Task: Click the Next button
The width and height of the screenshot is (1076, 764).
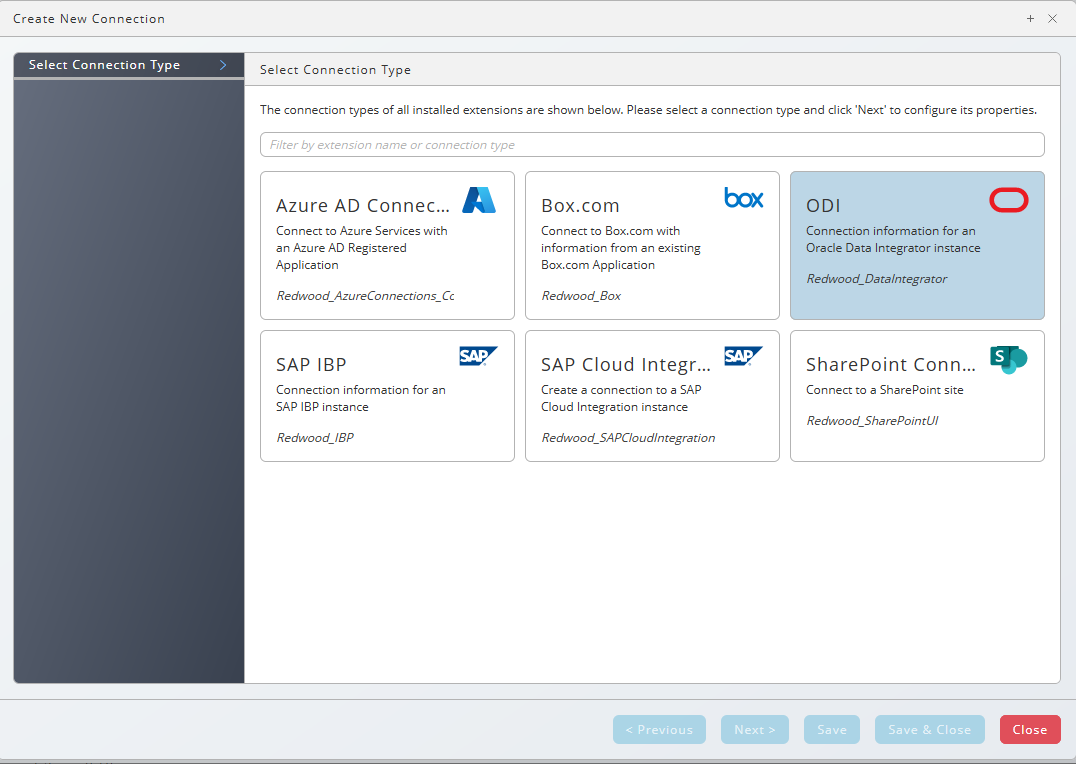Action: [x=755, y=730]
